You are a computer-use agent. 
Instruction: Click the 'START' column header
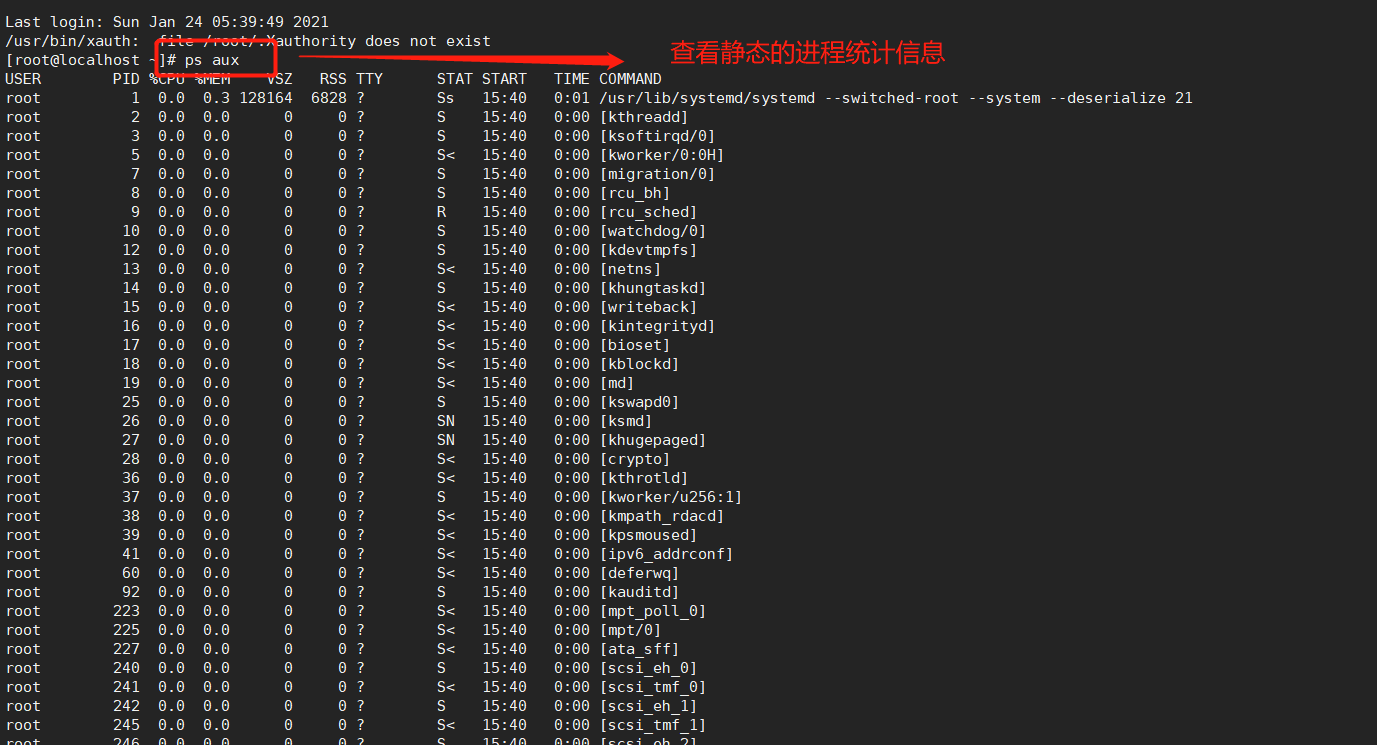(504, 79)
